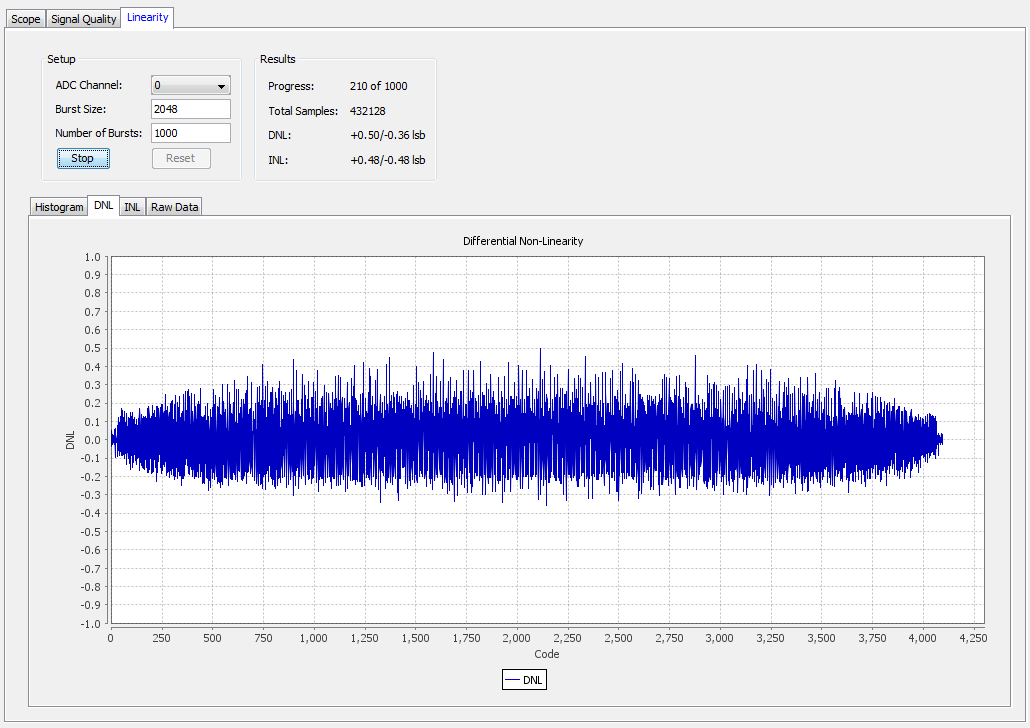
Task: Click the vertical DNL y-axis label
Action: click(x=70, y=440)
